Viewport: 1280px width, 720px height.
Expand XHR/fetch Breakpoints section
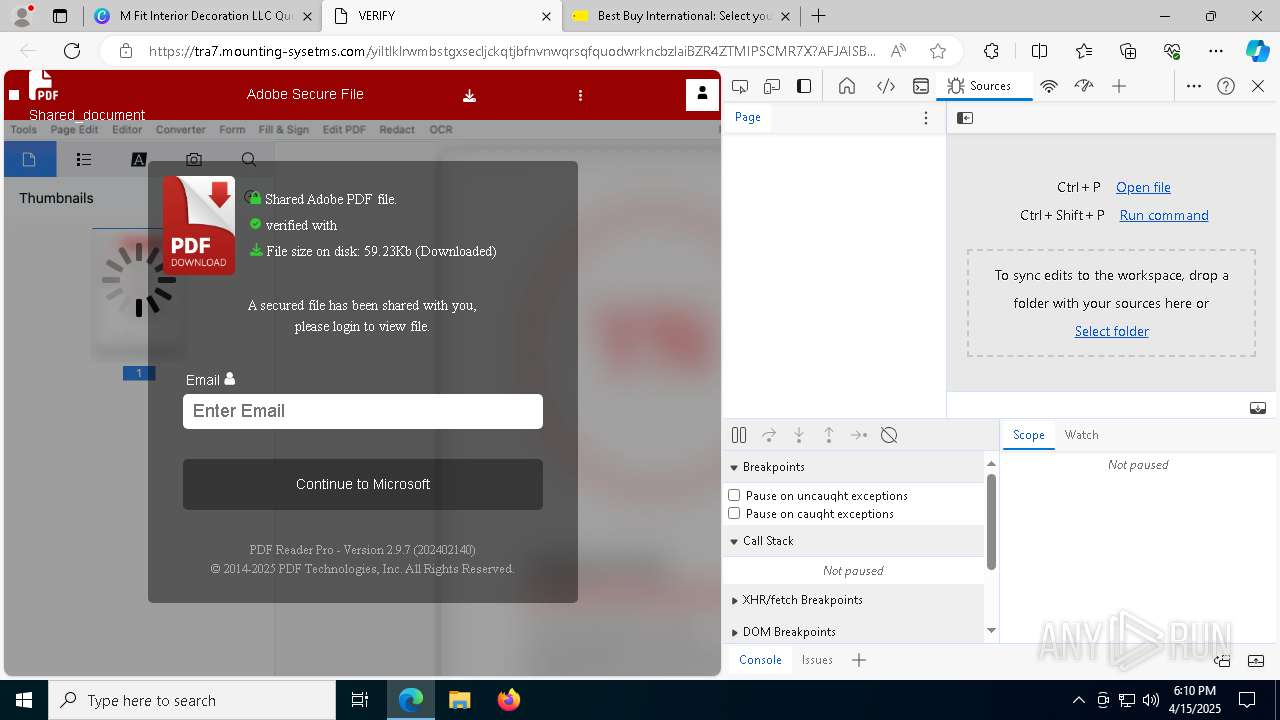tap(734, 600)
